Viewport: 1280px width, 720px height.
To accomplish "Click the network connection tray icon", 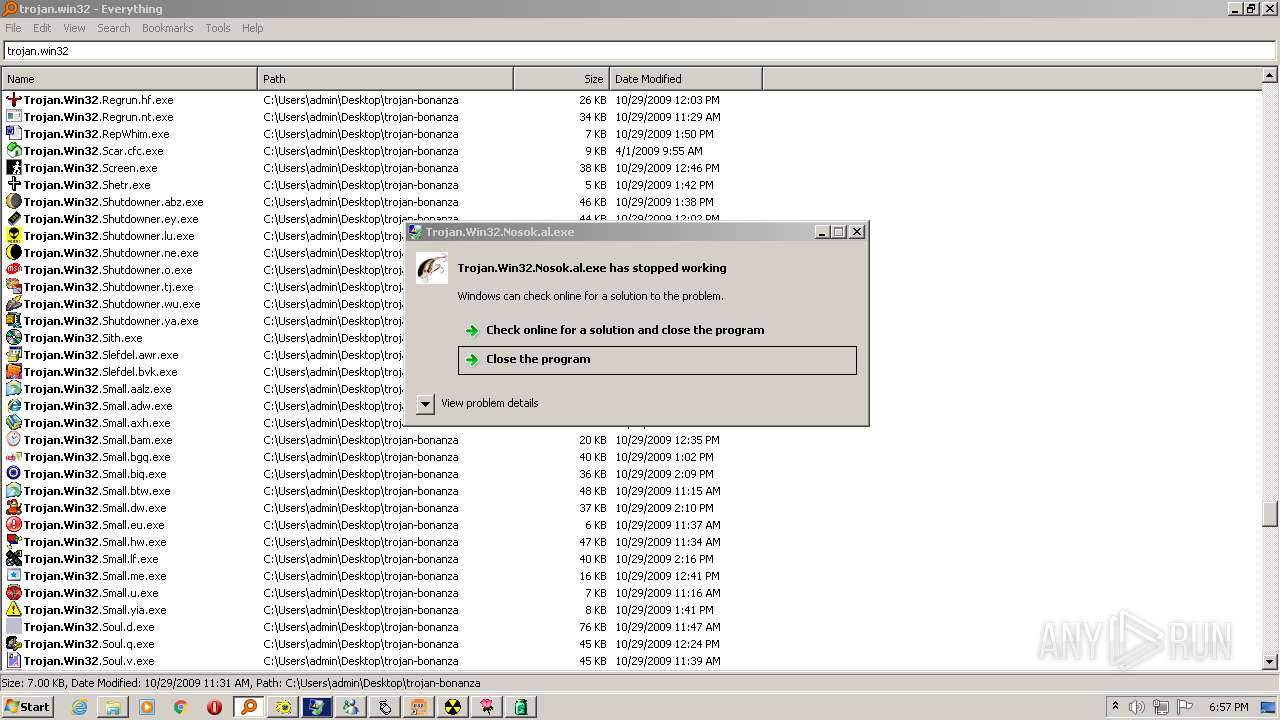I will tap(1160, 707).
